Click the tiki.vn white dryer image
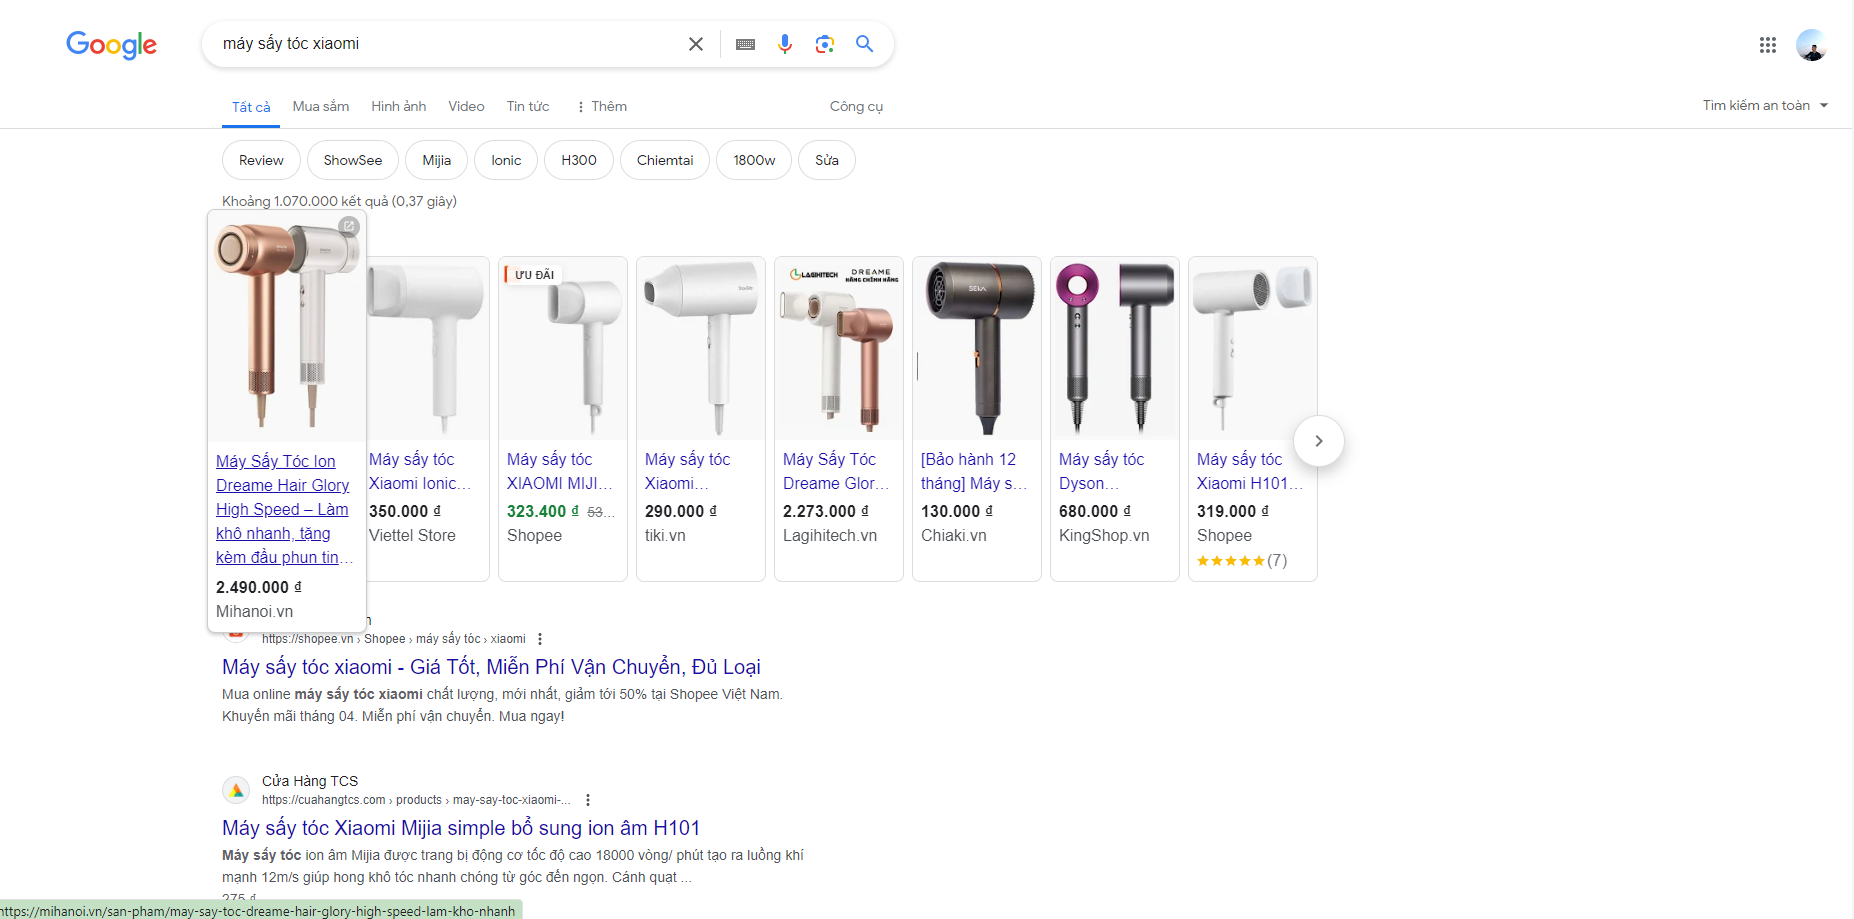Viewport: 1854px width, 919px height. [701, 348]
